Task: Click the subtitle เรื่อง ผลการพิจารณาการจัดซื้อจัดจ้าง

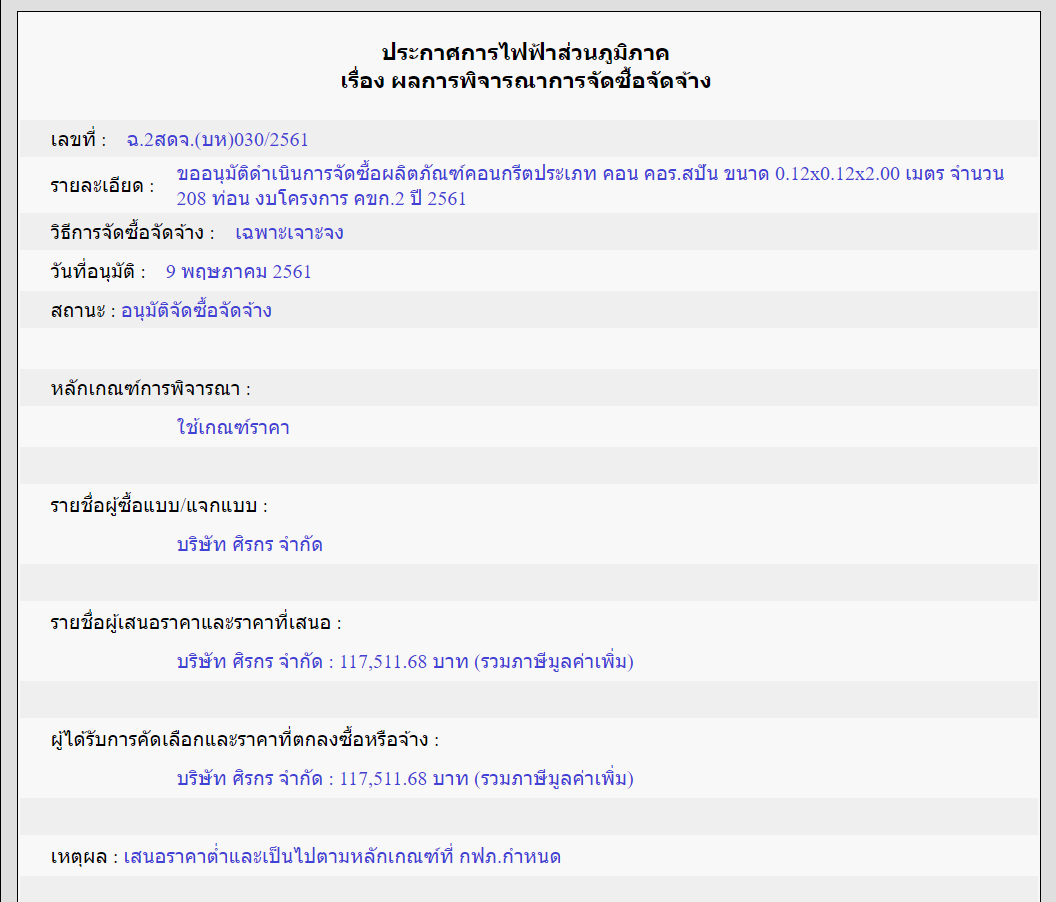Action: (x=525, y=82)
